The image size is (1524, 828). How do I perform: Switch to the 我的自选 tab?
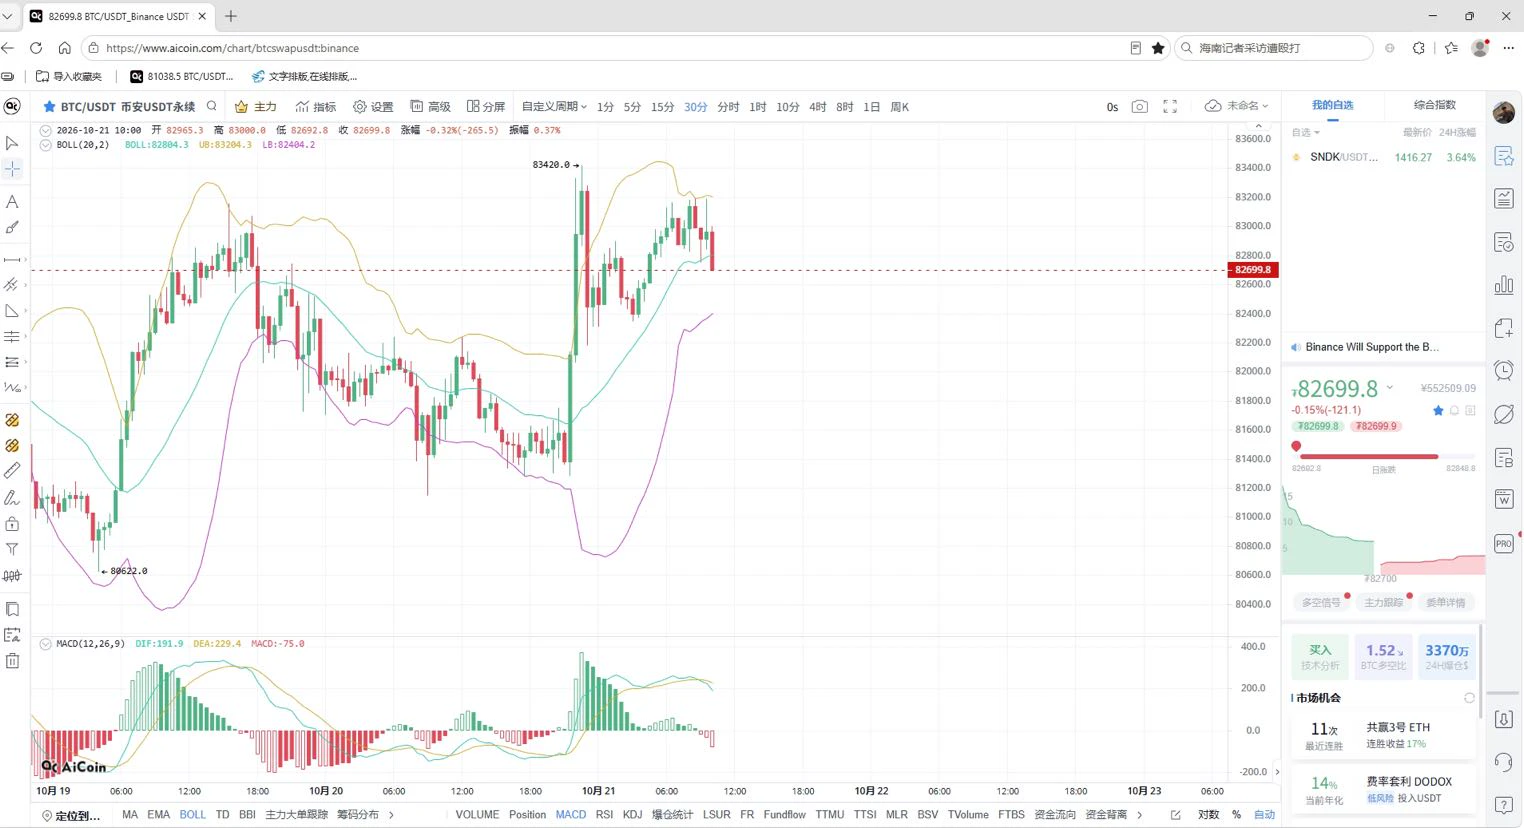(1332, 105)
